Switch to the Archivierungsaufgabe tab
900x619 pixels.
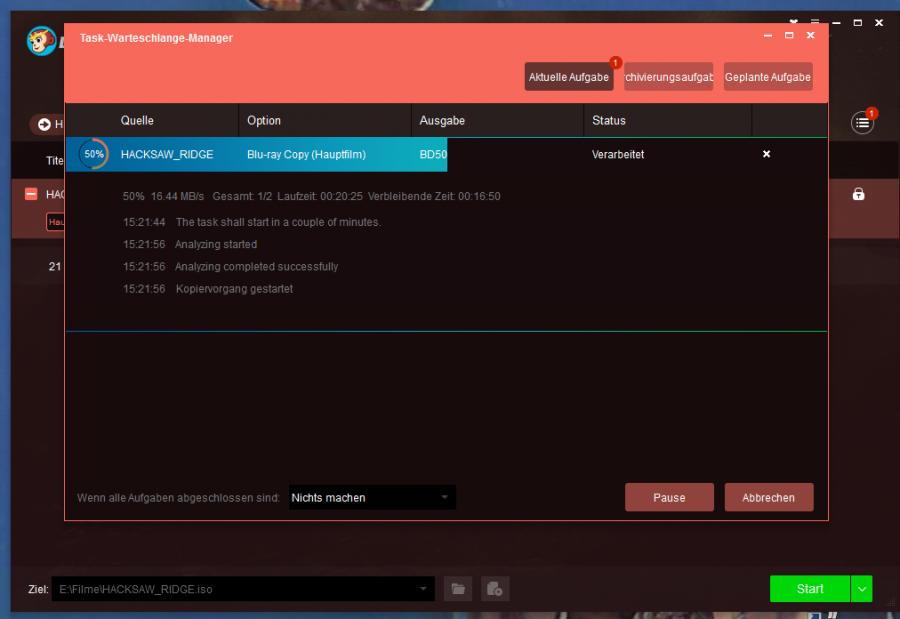[669, 77]
